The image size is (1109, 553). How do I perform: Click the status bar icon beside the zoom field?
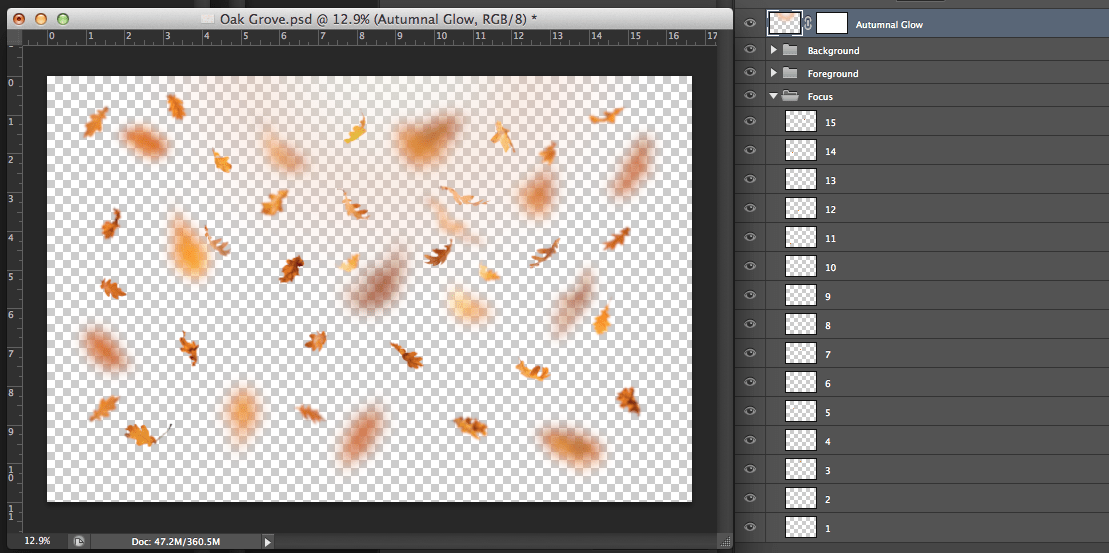pos(78,541)
